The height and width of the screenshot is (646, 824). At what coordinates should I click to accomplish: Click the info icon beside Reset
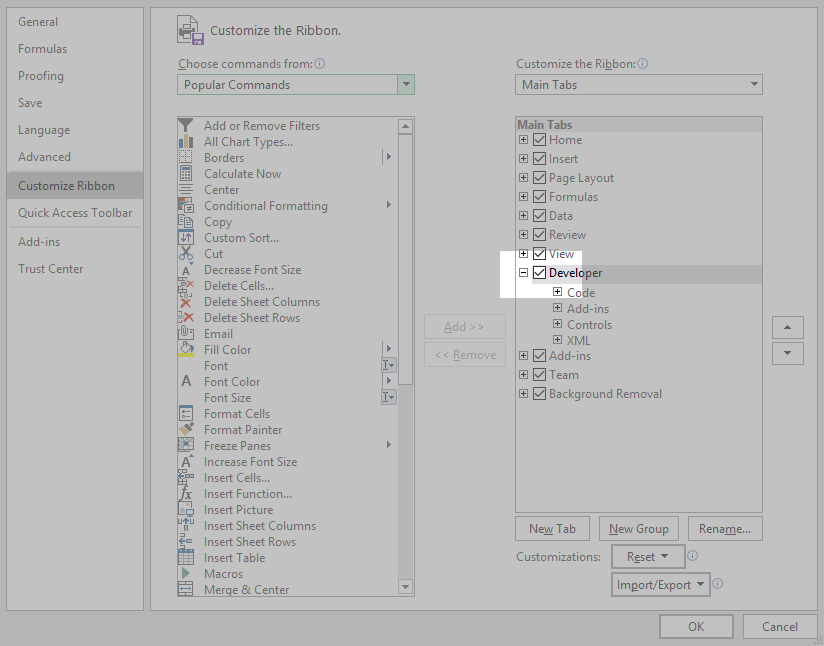[x=692, y=556]
